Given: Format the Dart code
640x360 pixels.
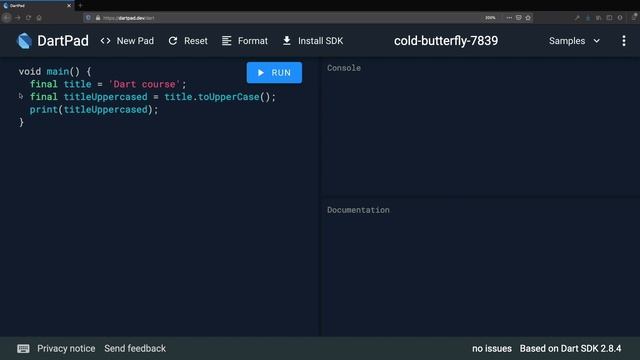Looking at the screenshot, I should (x=245, y=41).
